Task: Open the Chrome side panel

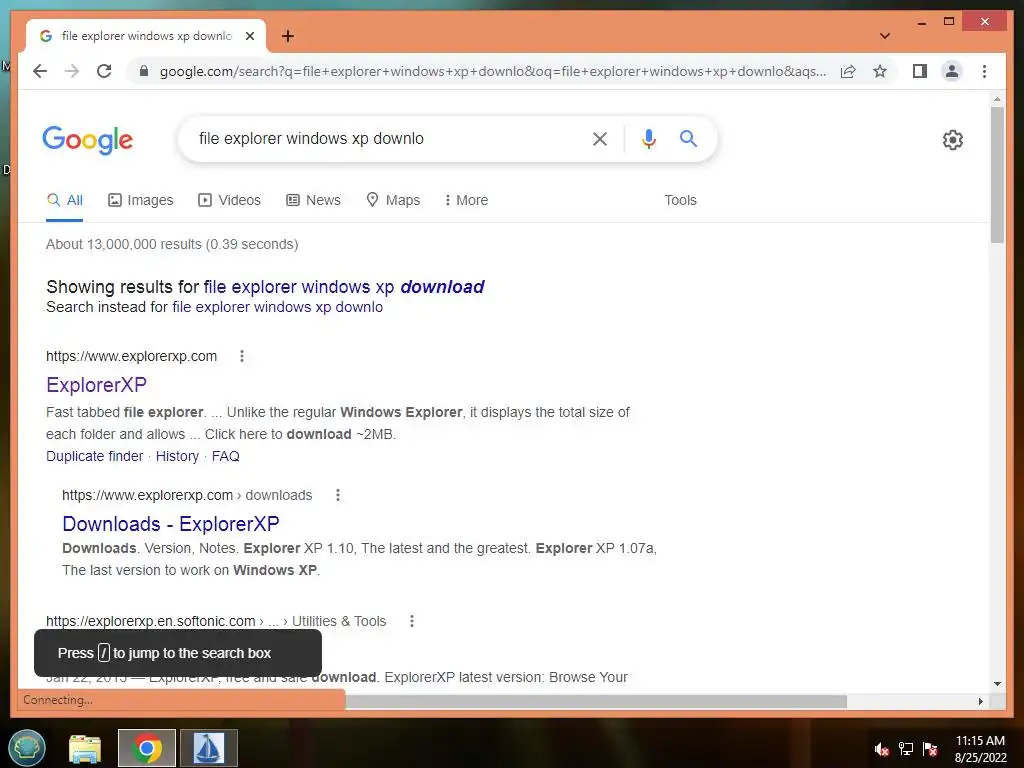Action: [920, 71]
